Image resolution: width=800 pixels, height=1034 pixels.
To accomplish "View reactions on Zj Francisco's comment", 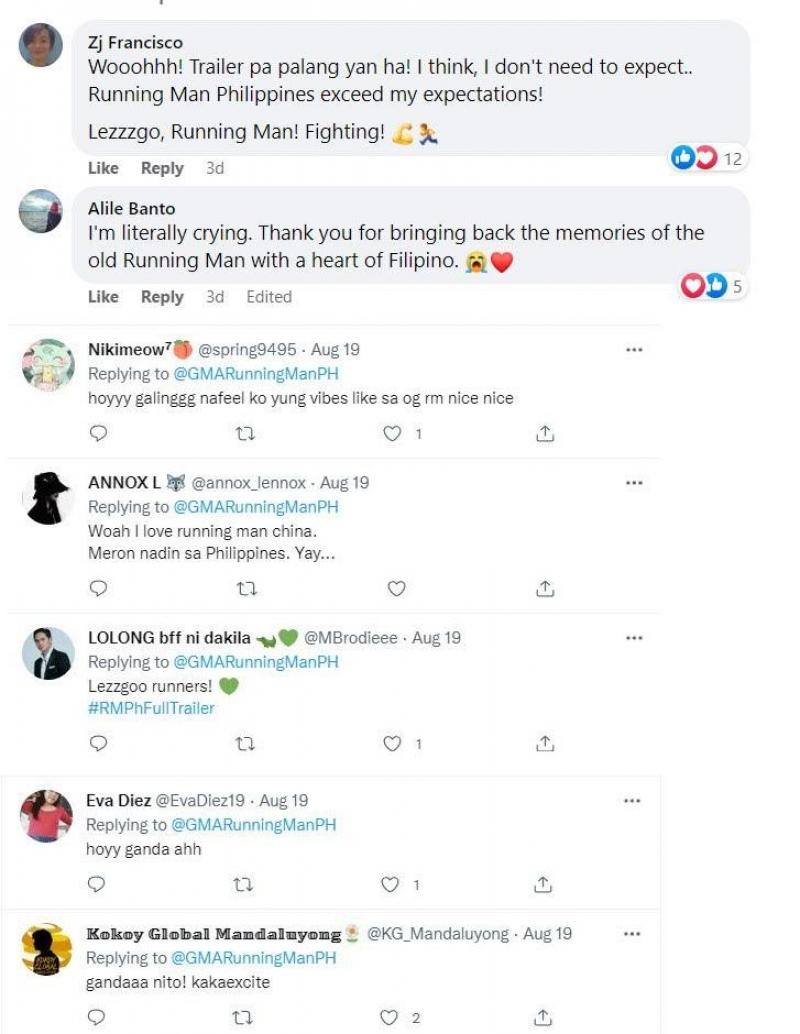I will pyautogui.click(x=708, y=158).
